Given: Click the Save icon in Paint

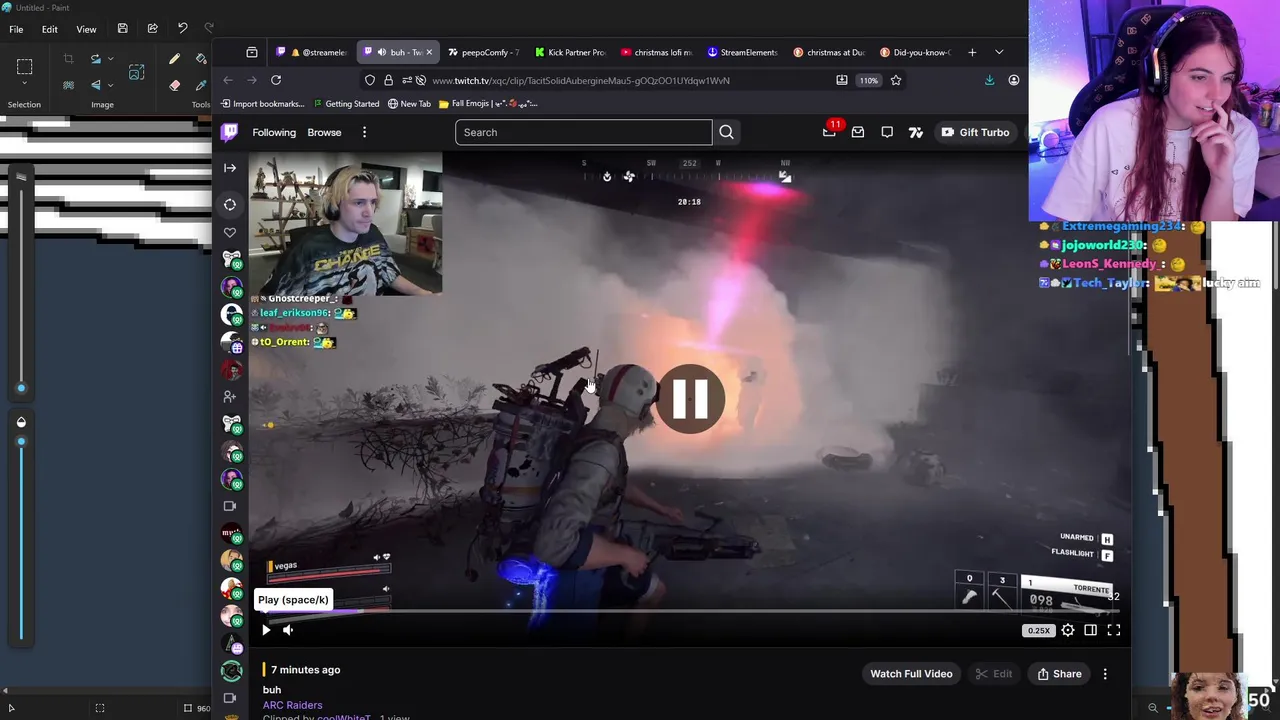Looking at the screenshot, I should 122,29.
